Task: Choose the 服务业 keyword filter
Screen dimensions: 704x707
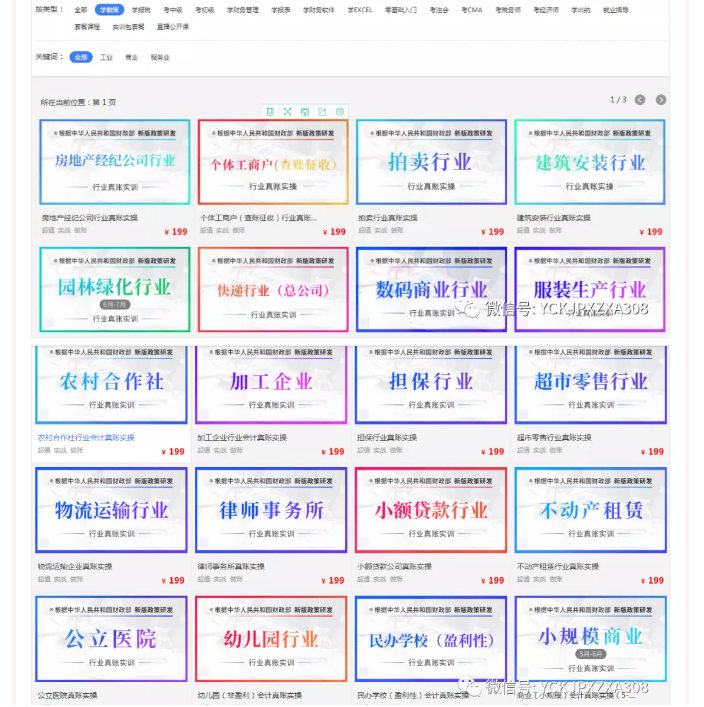Action: pos(160,58)
